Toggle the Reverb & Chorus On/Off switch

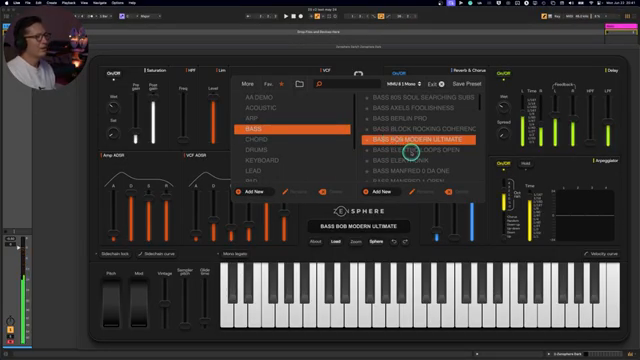click(x=399, y=73)
